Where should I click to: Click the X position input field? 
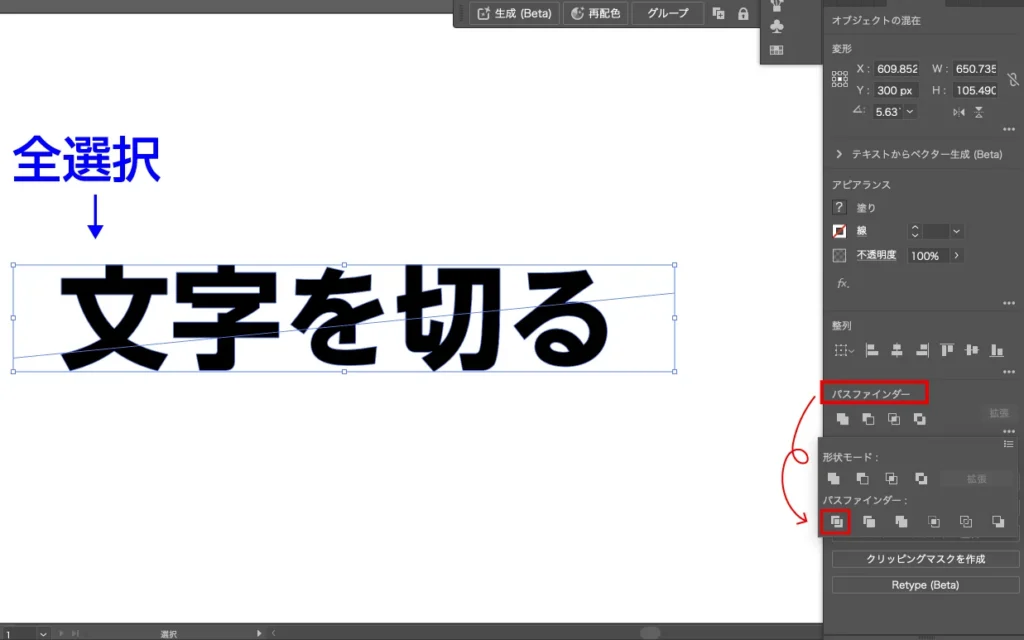[896, 69]
